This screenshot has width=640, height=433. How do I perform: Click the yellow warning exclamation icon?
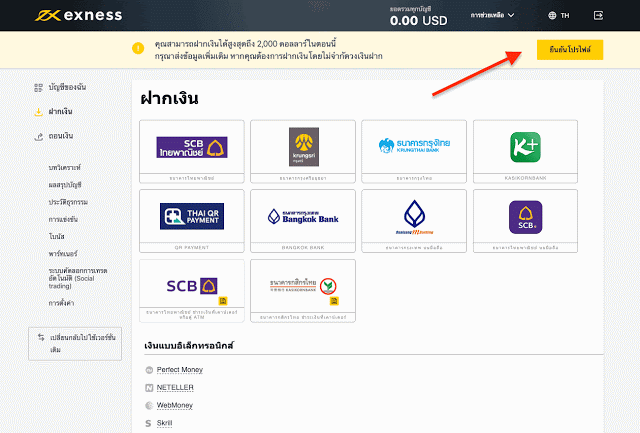[x=138, y=49]
